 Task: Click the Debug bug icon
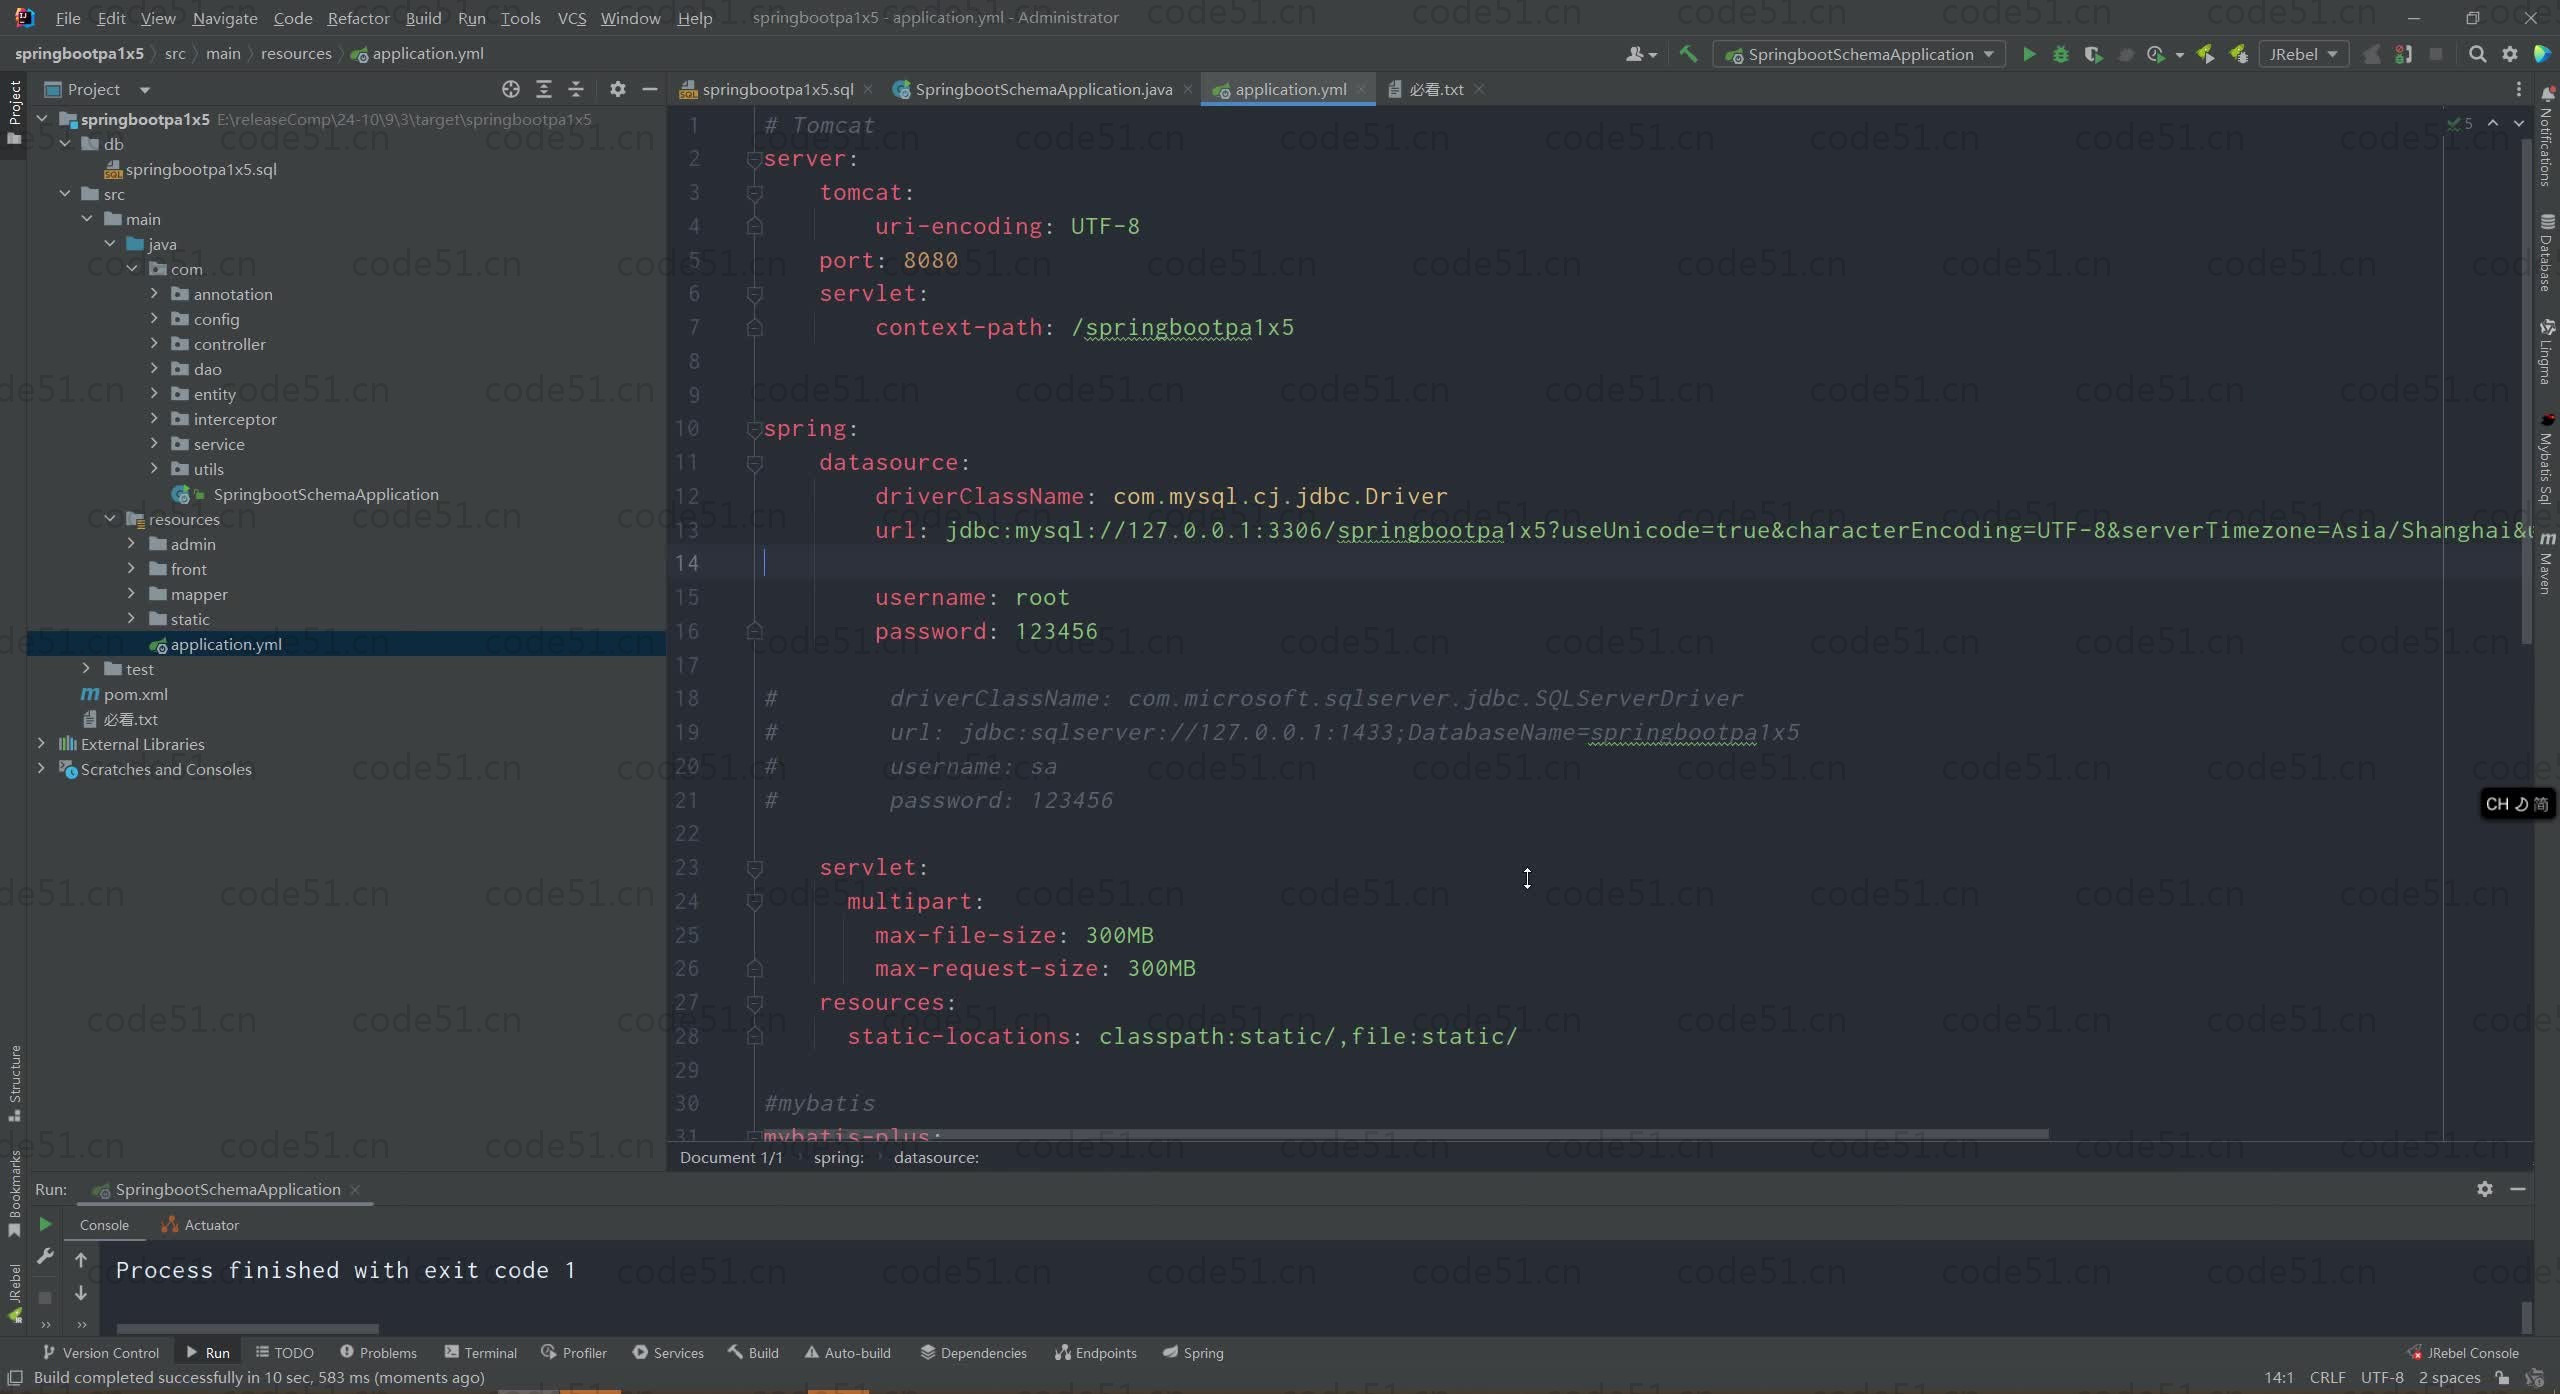tap(2060, 54)
